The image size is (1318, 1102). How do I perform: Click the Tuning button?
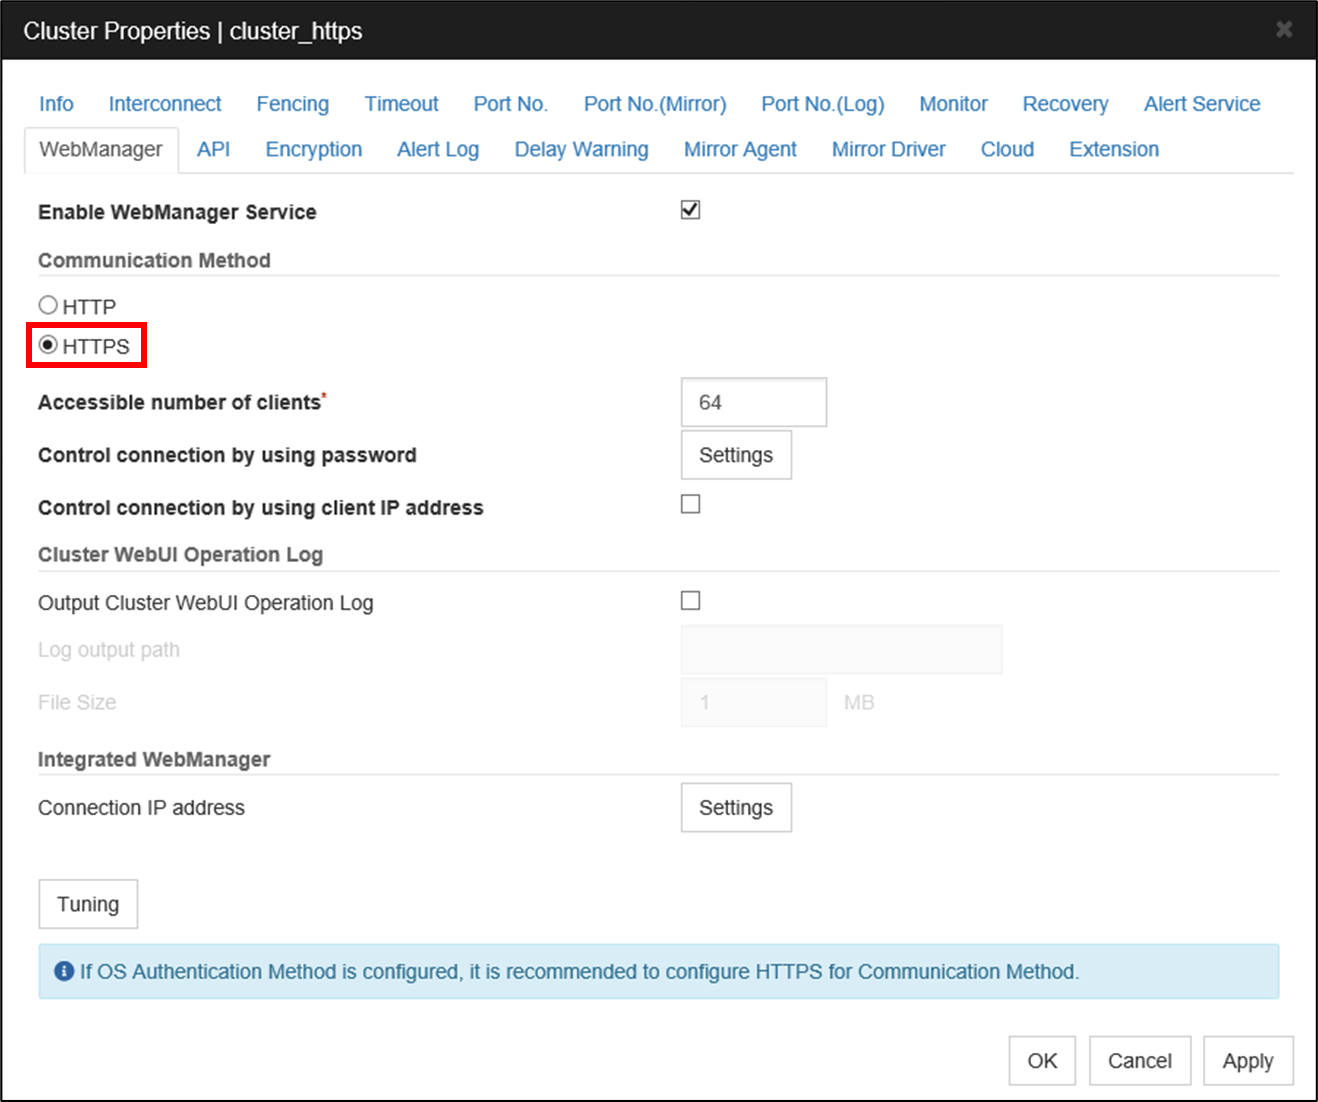[88, 903]
